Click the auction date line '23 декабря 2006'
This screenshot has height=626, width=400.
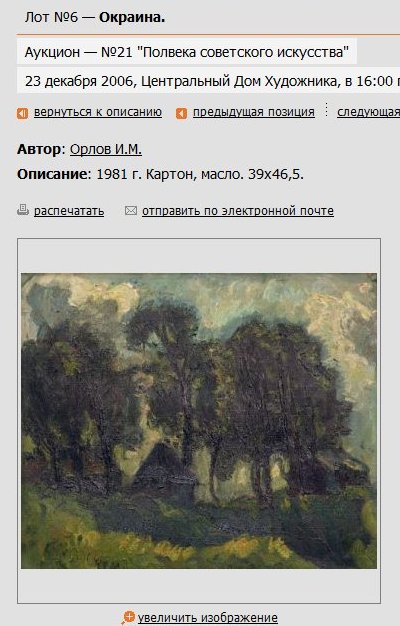(x=81, y=81)
